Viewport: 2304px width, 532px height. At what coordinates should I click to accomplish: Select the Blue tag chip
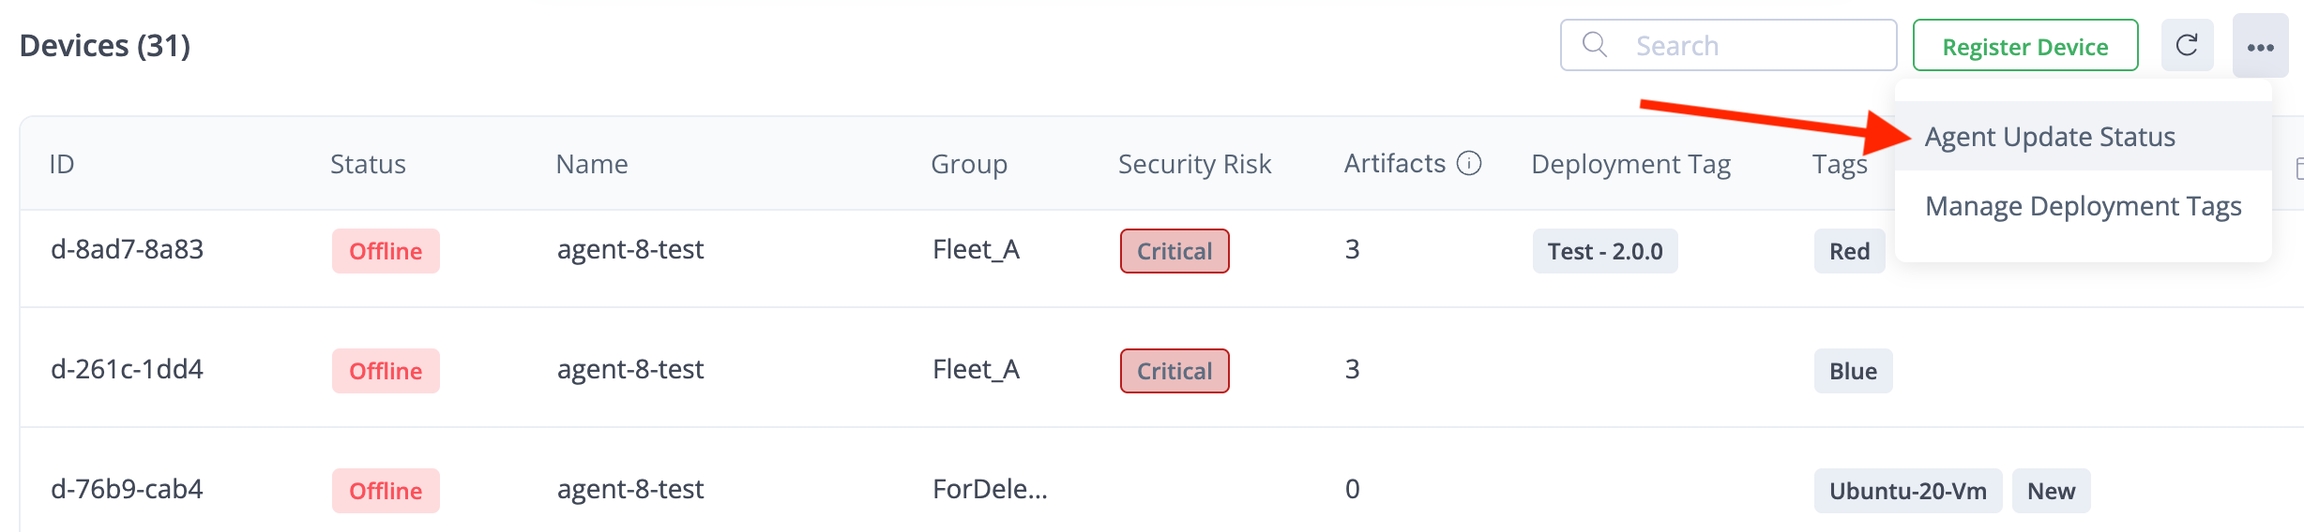(x=1852, y=371)
